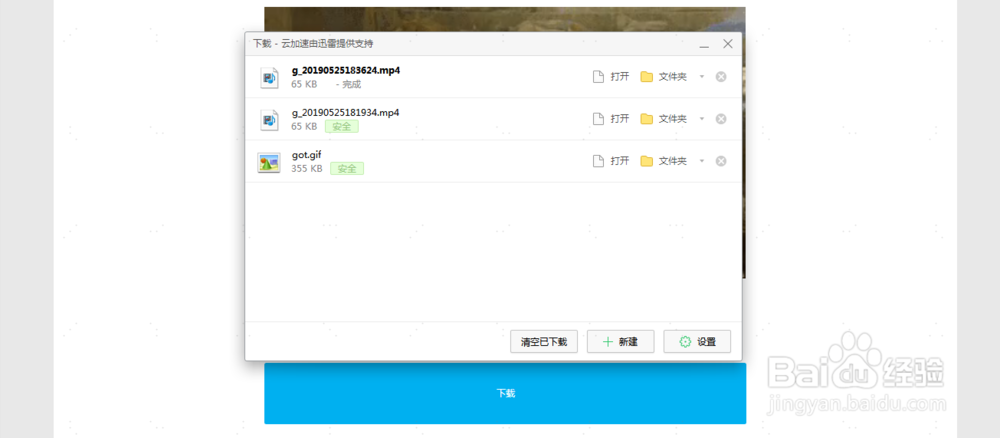Show g_20190525183624.mp4 in 文件夹

(x=664, y=77)
